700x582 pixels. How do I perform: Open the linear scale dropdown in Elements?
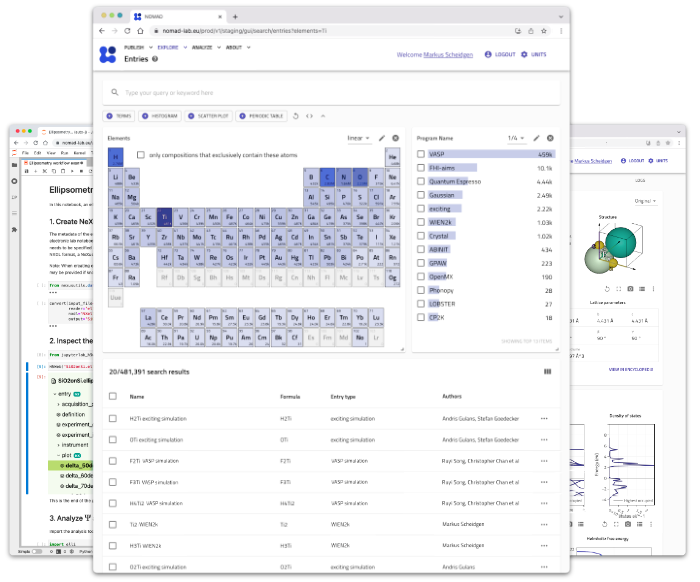tap(358, 138)
